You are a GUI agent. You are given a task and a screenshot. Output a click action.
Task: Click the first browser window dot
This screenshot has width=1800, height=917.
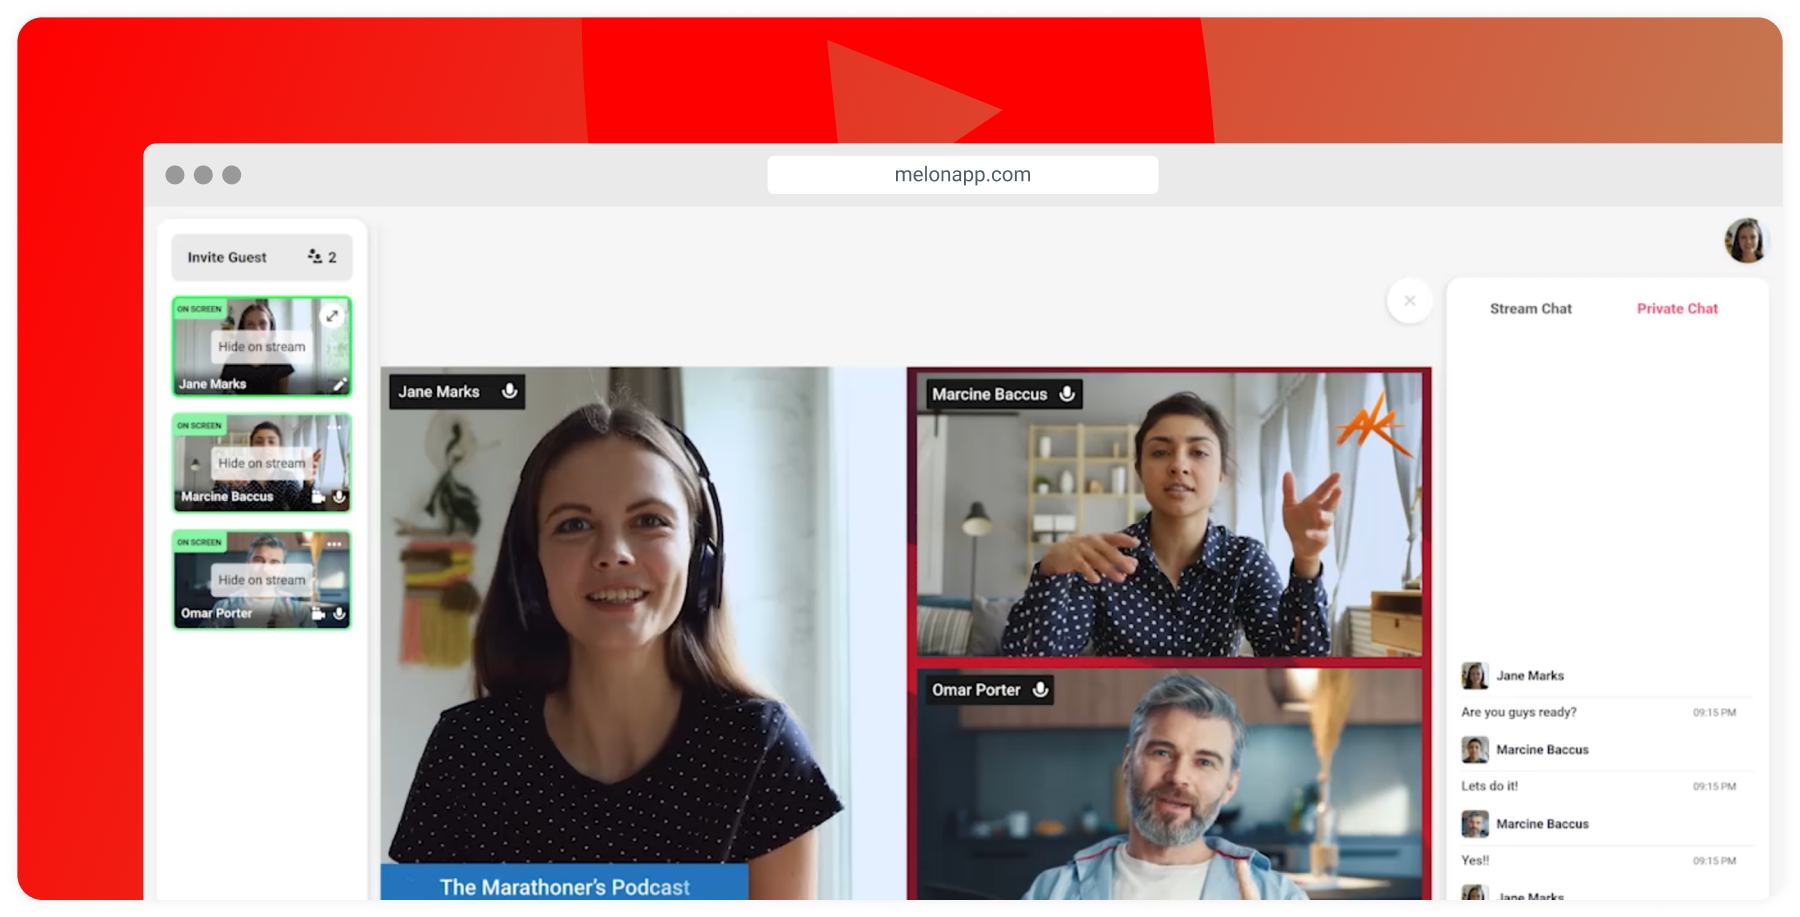(x=175, y=175)
